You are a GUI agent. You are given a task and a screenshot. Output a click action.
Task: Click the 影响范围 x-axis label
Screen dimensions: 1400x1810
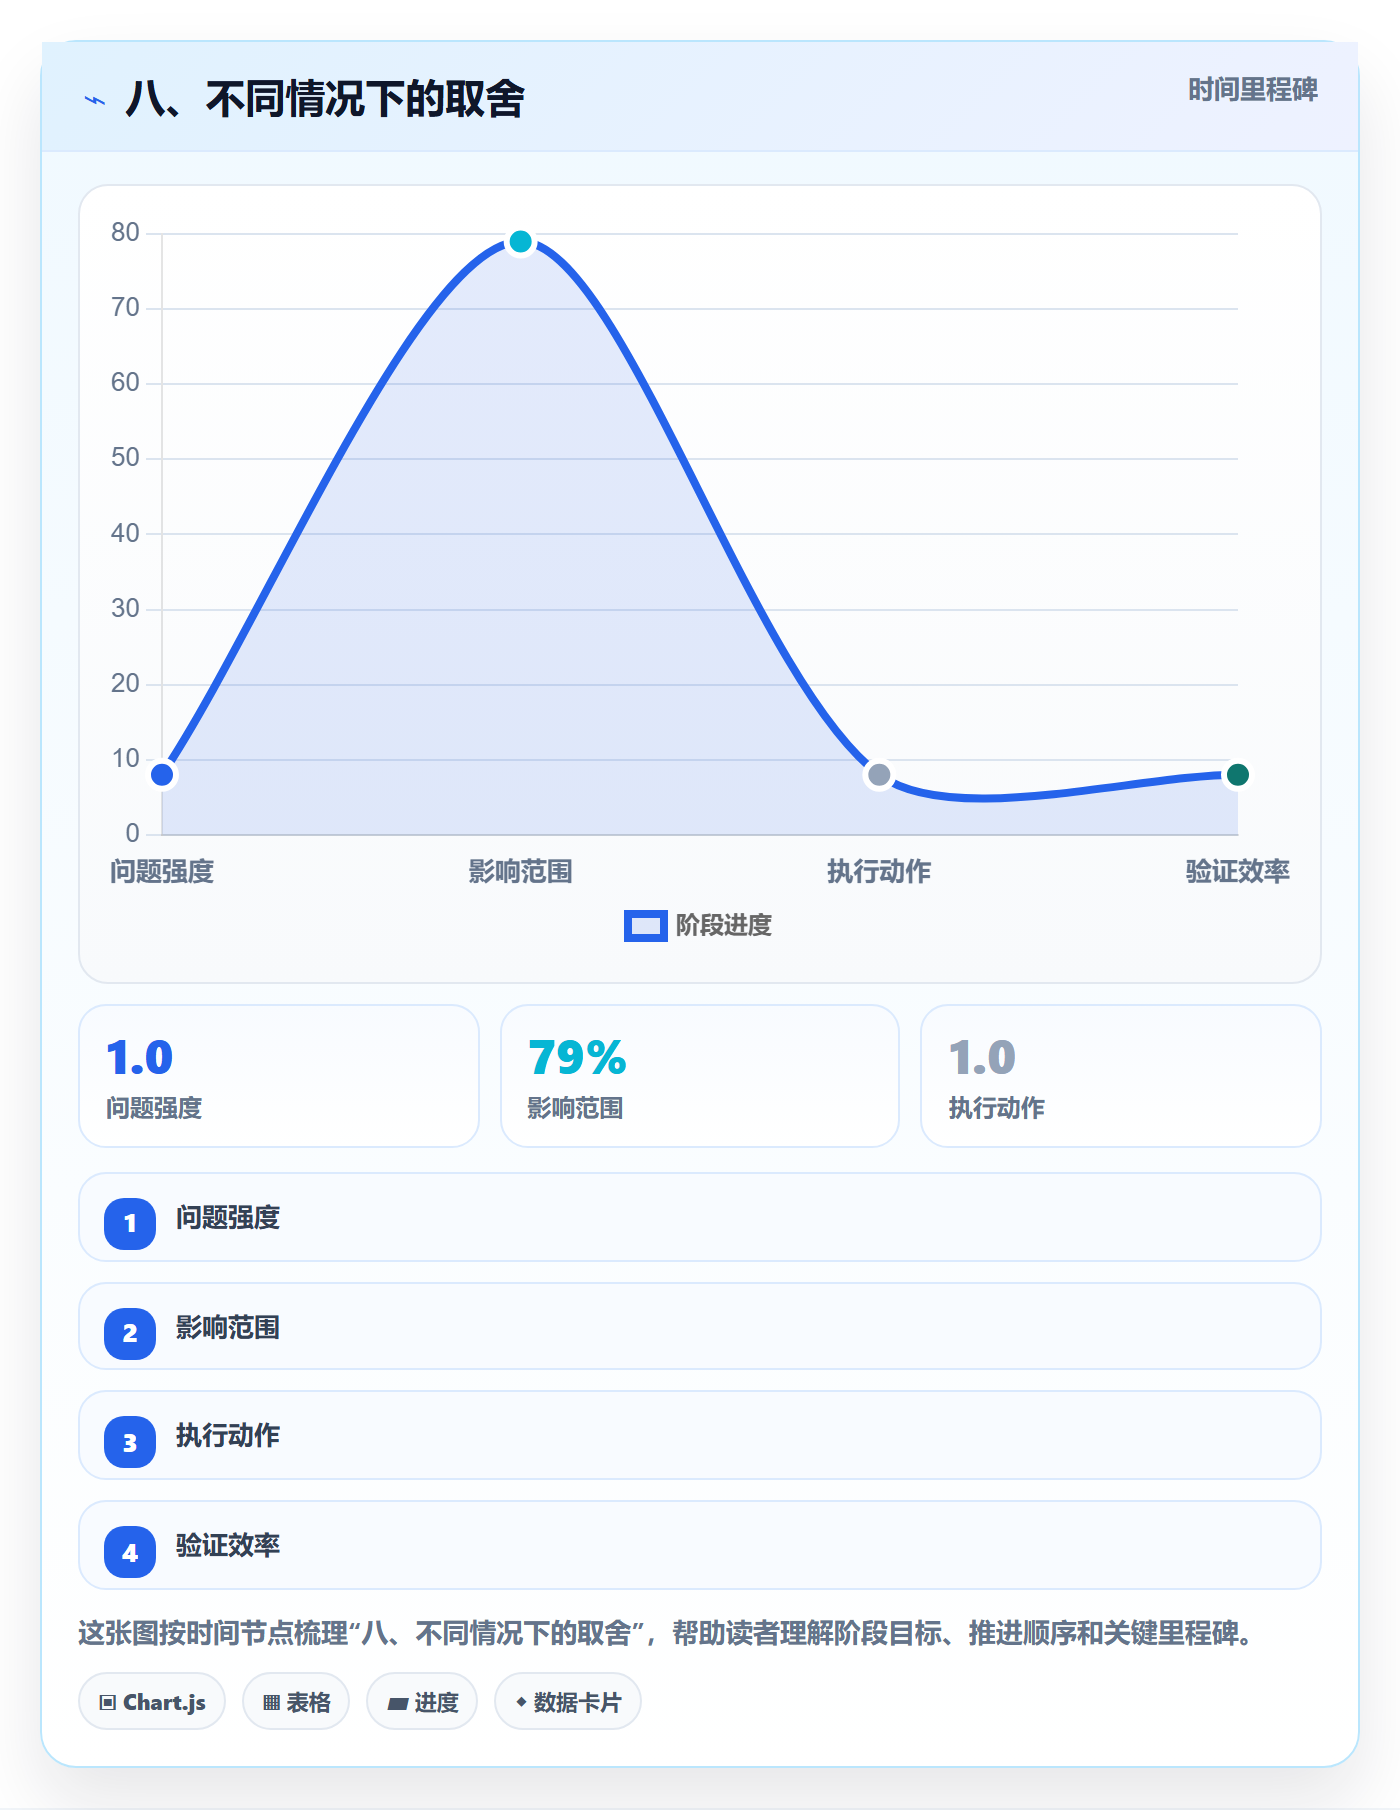pos(520,872)
